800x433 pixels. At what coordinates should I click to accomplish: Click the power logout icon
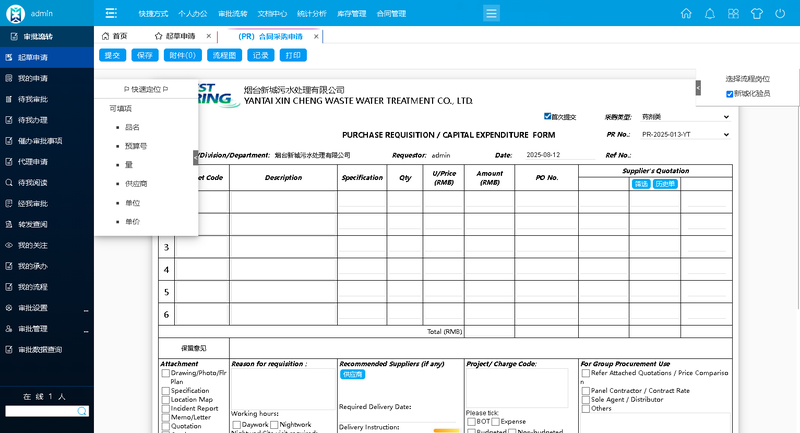pyautogui.click(x=780, y=13)
